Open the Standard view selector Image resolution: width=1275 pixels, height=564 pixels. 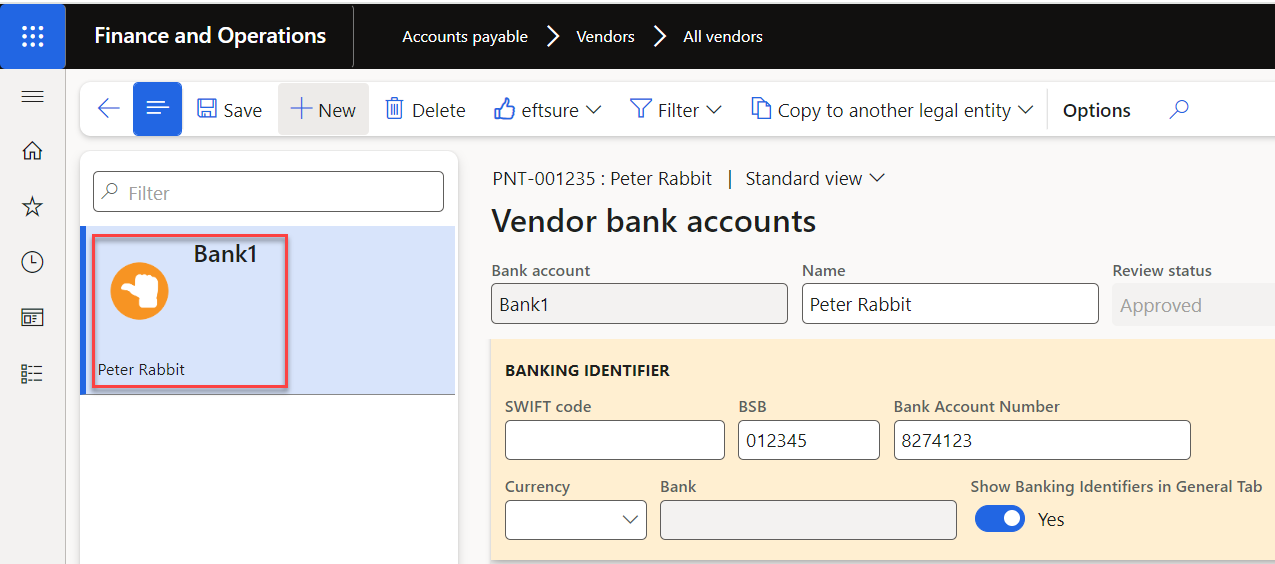tap(815, 178)
